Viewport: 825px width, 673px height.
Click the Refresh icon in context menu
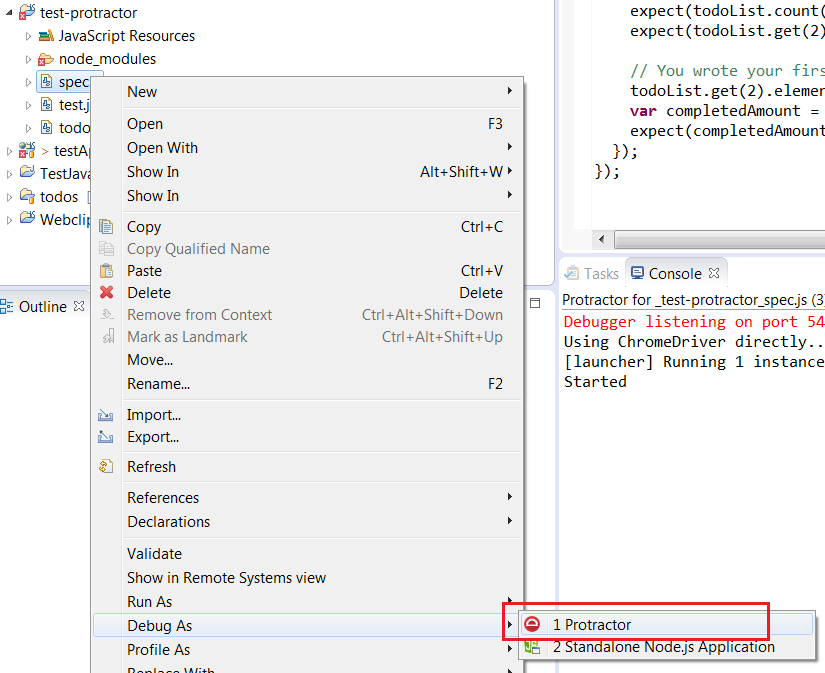[x=107, y=467]
